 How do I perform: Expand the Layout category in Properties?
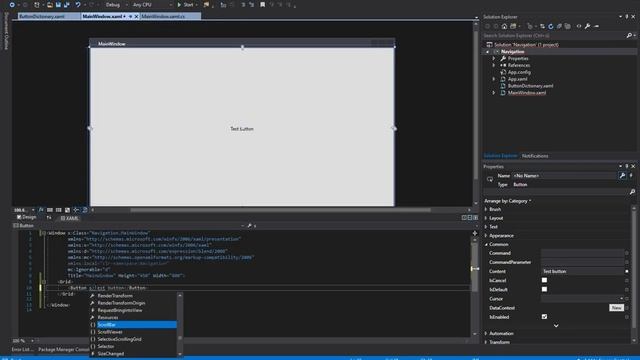click(486, 218)
